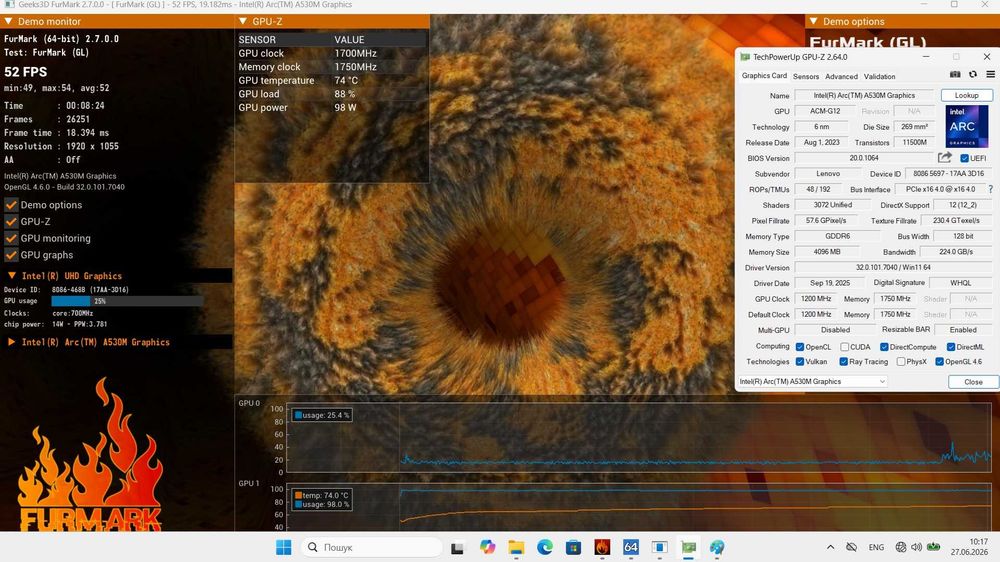Viewport: 1000px width, 562px height.
Task: Select the Graphics Card tab
Action: click(764, 75)
